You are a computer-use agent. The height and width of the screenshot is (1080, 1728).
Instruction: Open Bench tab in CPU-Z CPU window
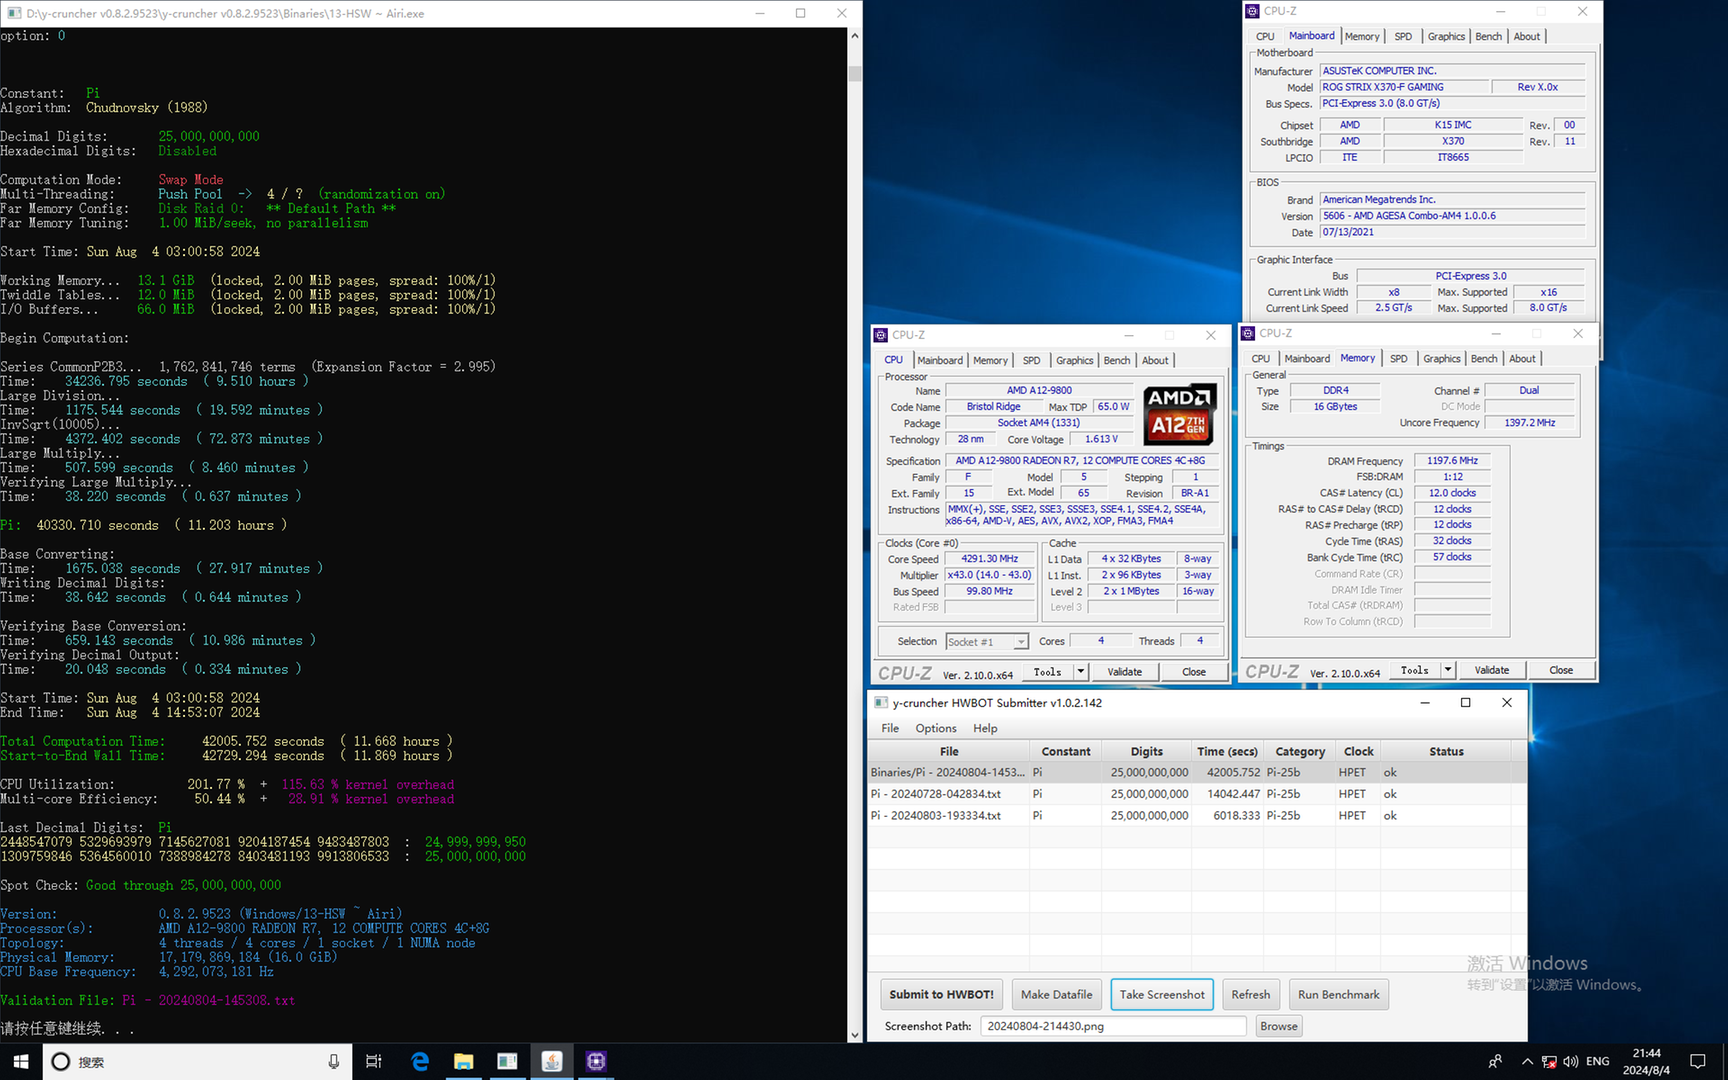point(1117,360)
